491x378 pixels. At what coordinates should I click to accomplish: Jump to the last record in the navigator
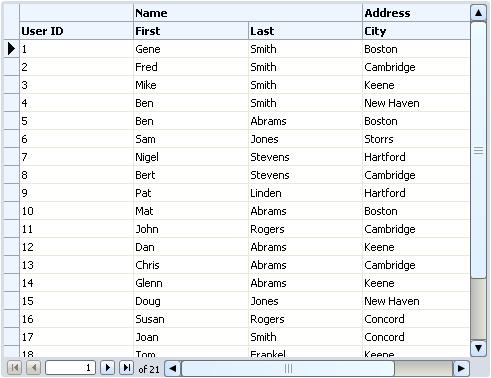coord(126,368)
